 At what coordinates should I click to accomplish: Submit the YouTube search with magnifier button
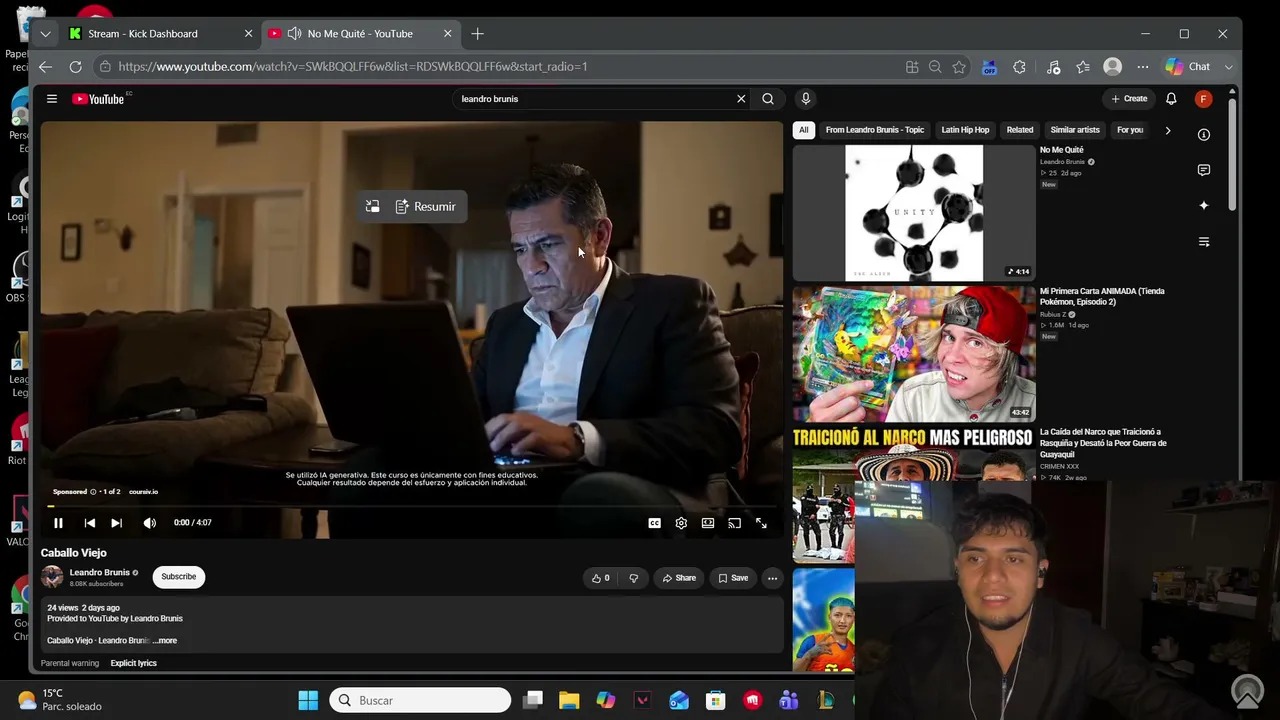768,99
